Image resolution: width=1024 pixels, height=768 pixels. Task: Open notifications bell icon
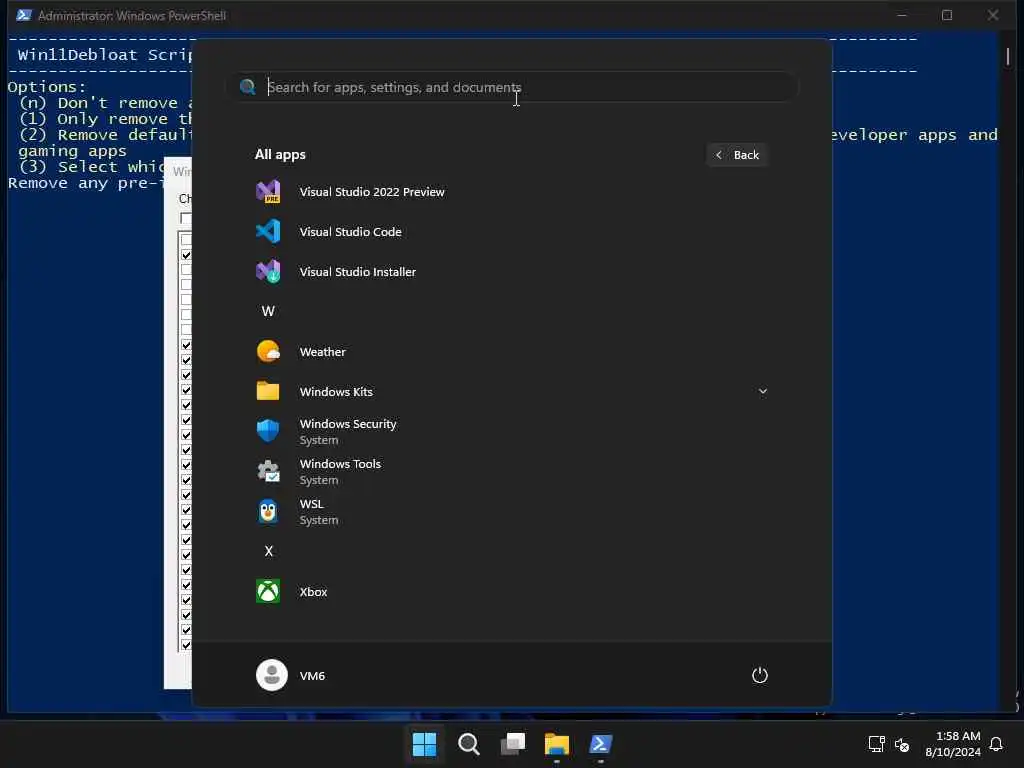coord(996,744)
